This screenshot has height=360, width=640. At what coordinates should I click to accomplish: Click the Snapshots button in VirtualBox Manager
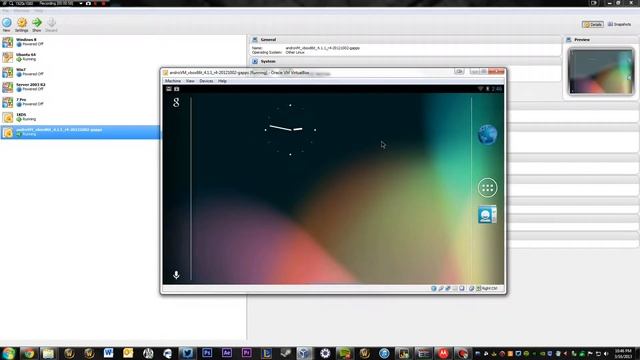620,24
